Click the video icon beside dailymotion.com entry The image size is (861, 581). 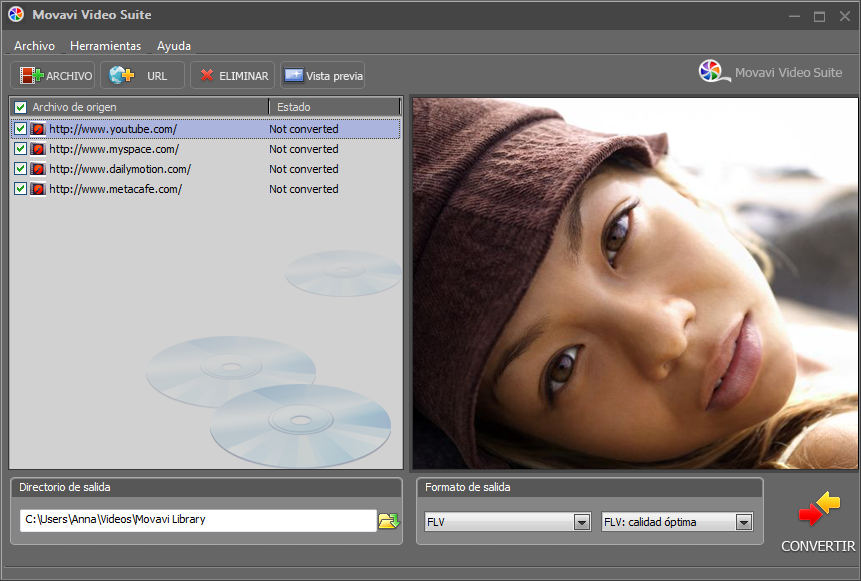click(x=38, y=169)
